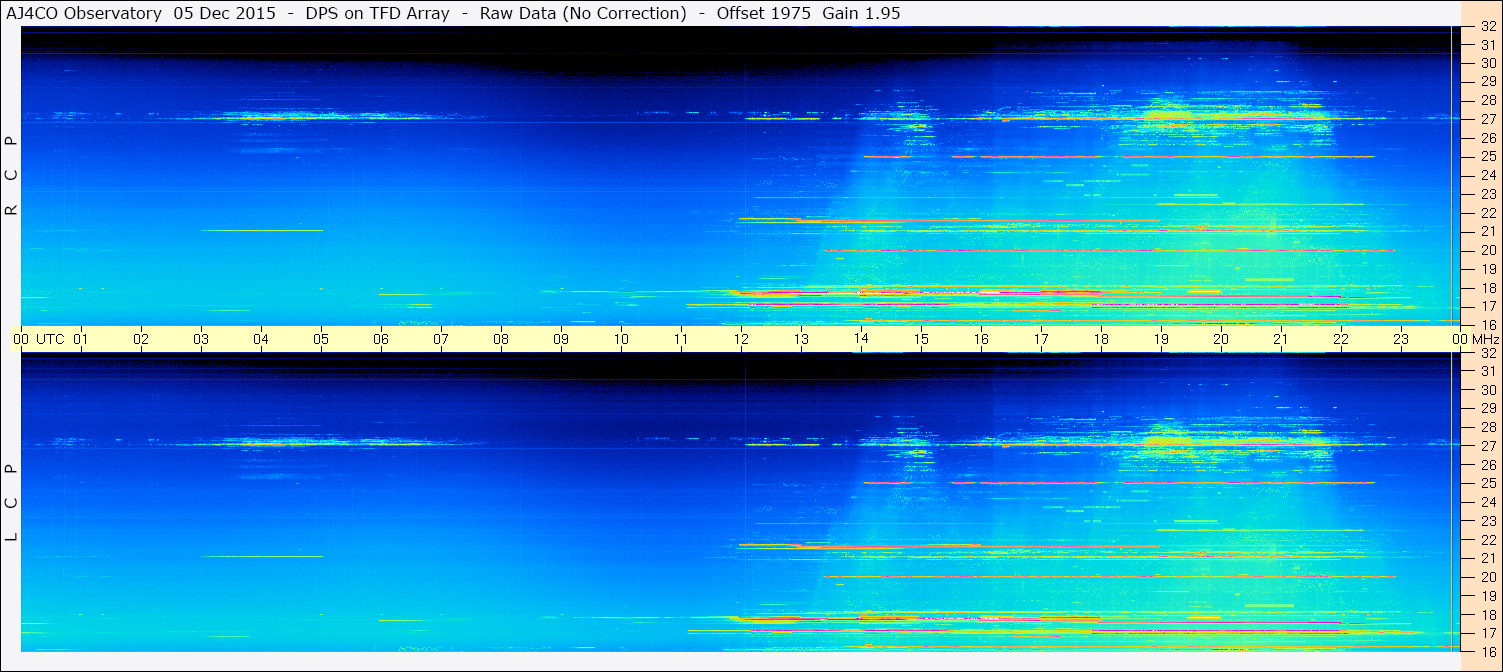Click 'Raw Data (No Correction)' in the header

click(583, 13)
